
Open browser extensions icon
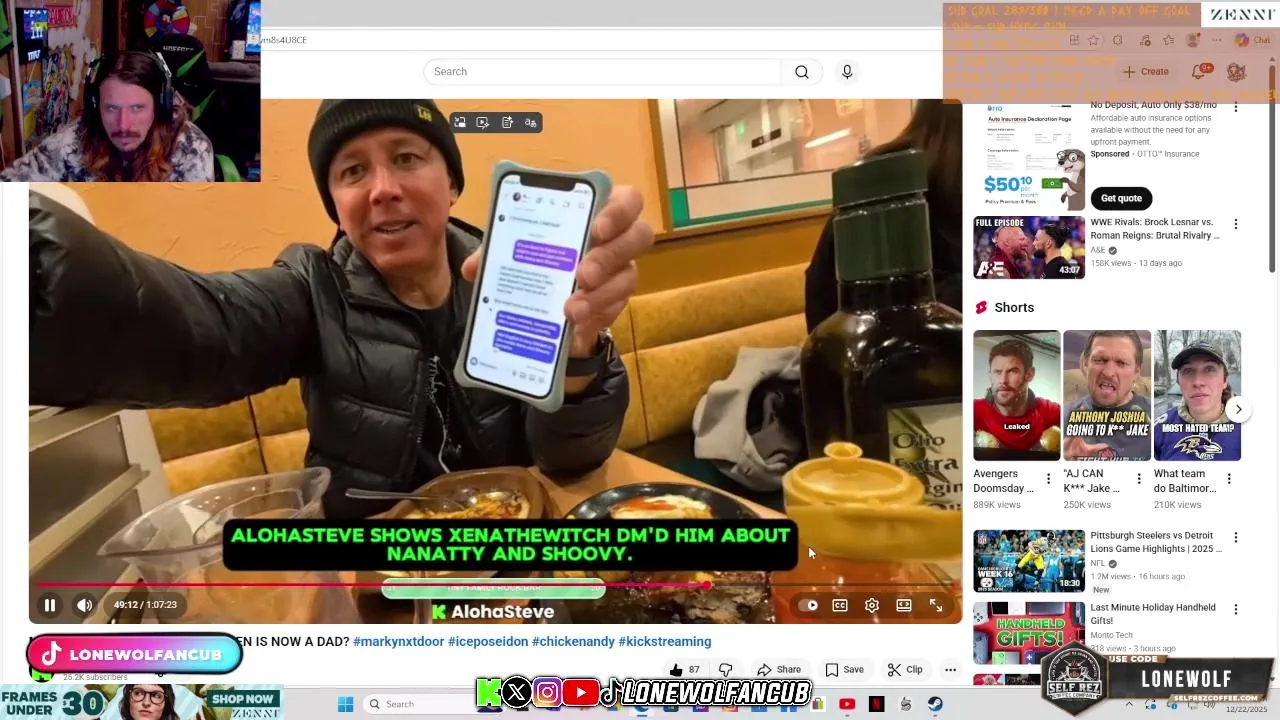pyautogui.click(x=1118, y=40)
